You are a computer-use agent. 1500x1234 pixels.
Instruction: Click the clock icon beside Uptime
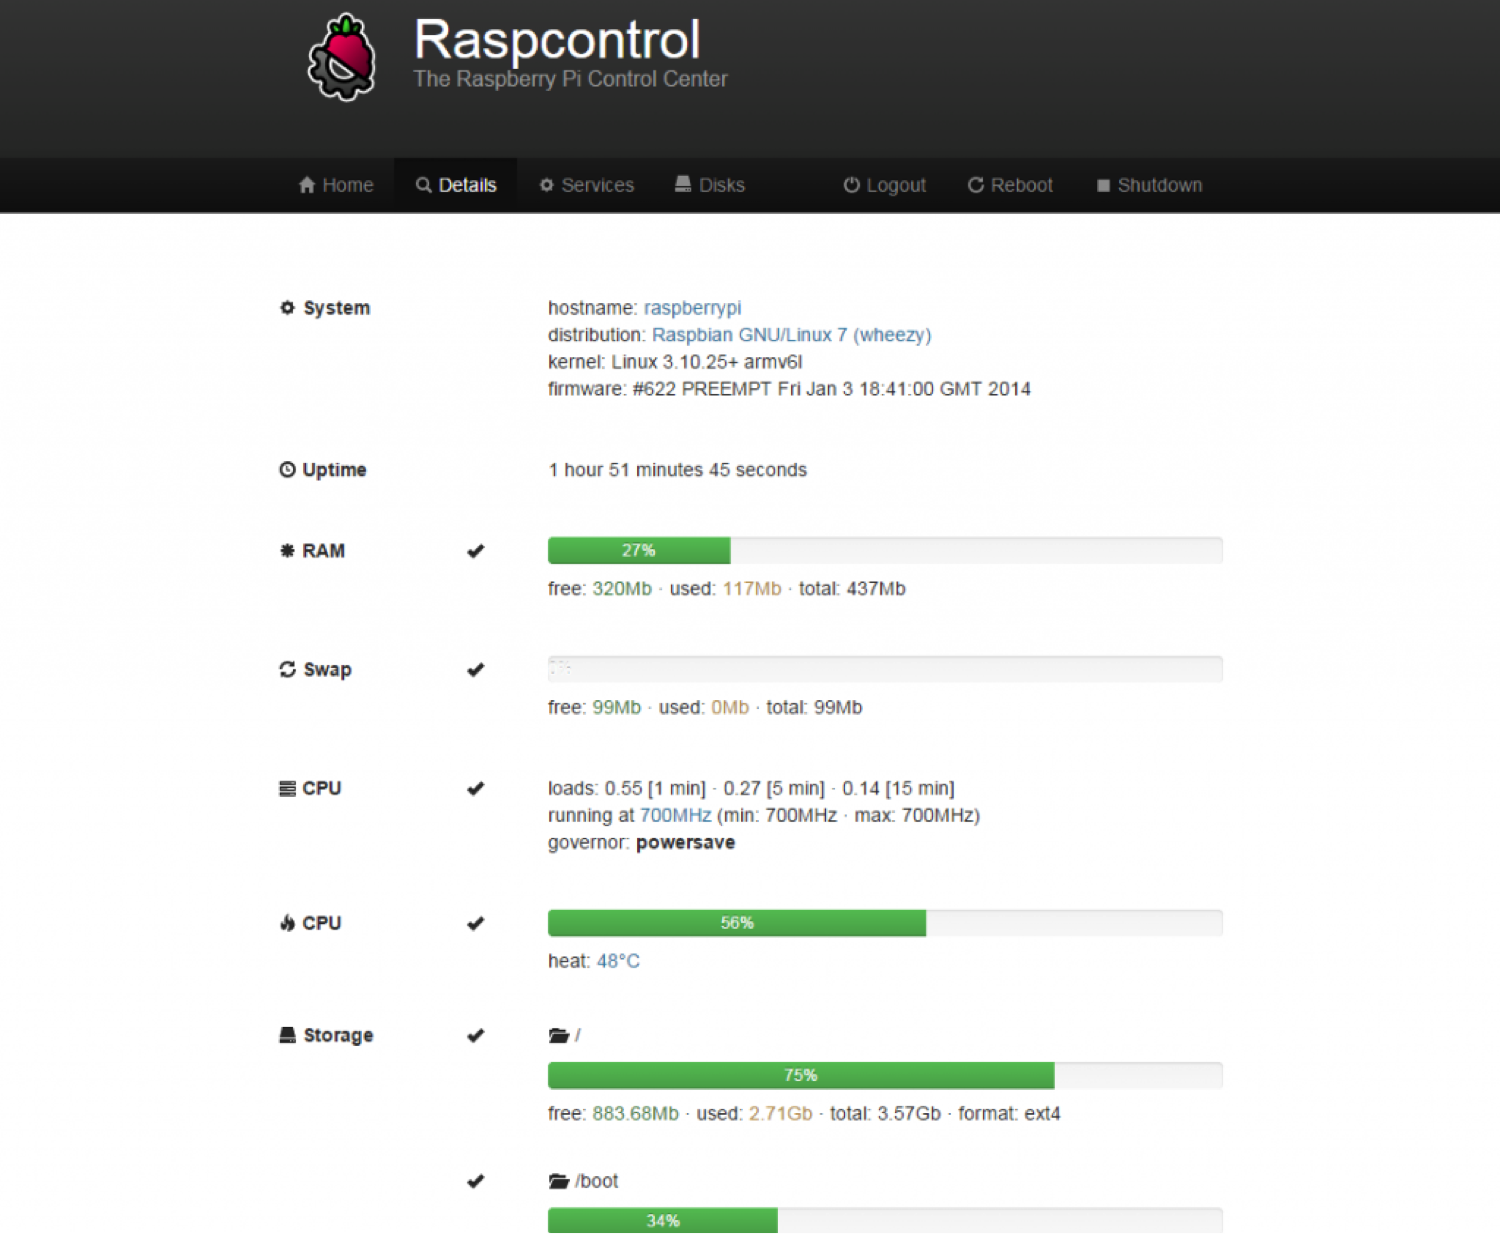pos(287,470)
